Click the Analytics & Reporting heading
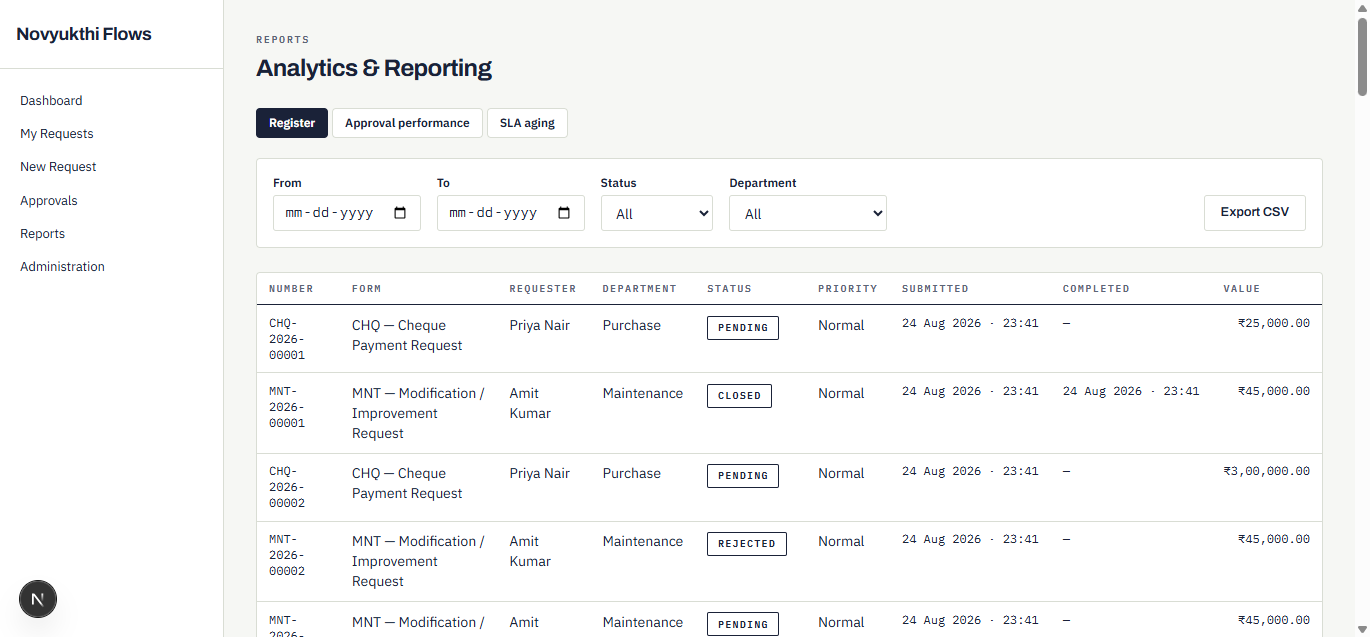 (374, 68)
